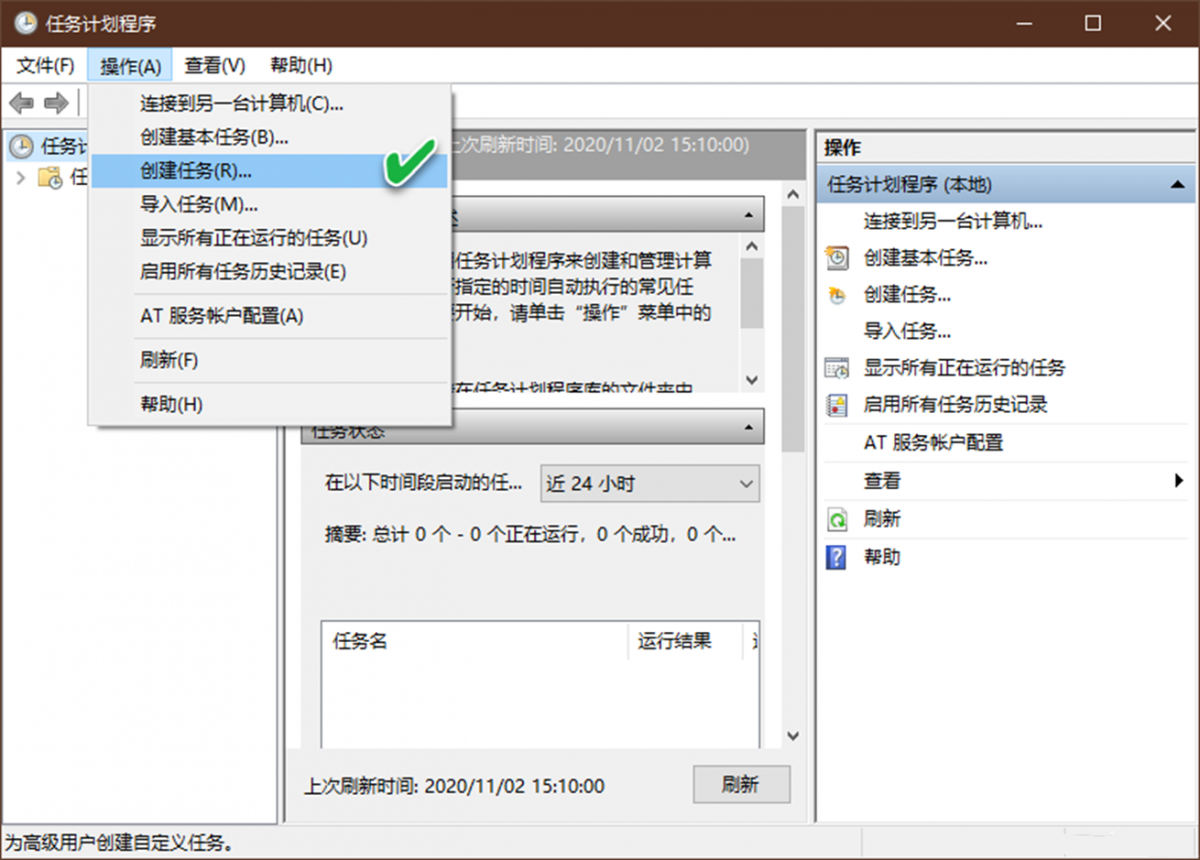Image resolution: width=1200 pixels, height=860 pixels.
Task: Click the forward navigation arrow
Action: click(56, 102)
